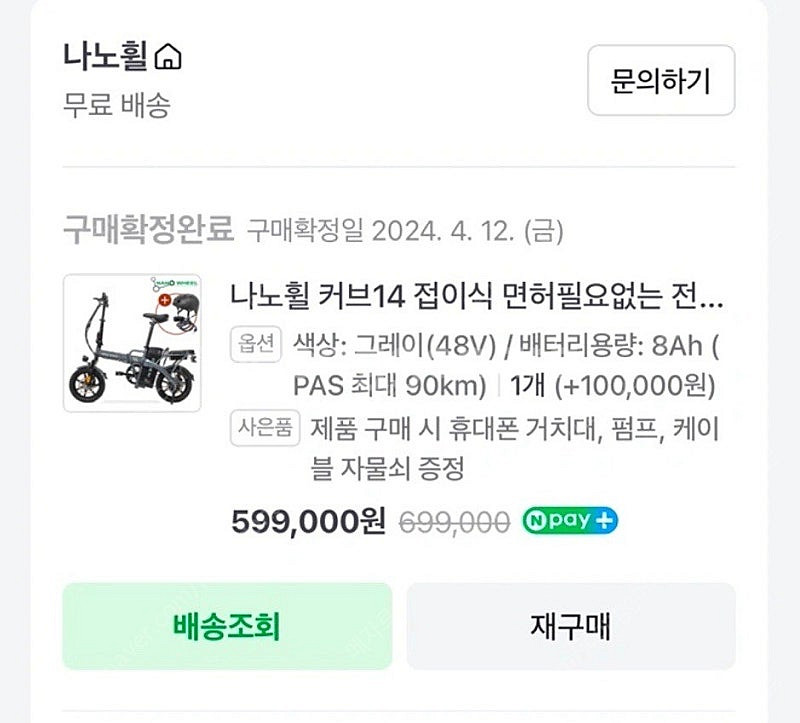Click the 무료 배송 shipping label
Viewport: 800px width, 723px height.
coord(116,106)
